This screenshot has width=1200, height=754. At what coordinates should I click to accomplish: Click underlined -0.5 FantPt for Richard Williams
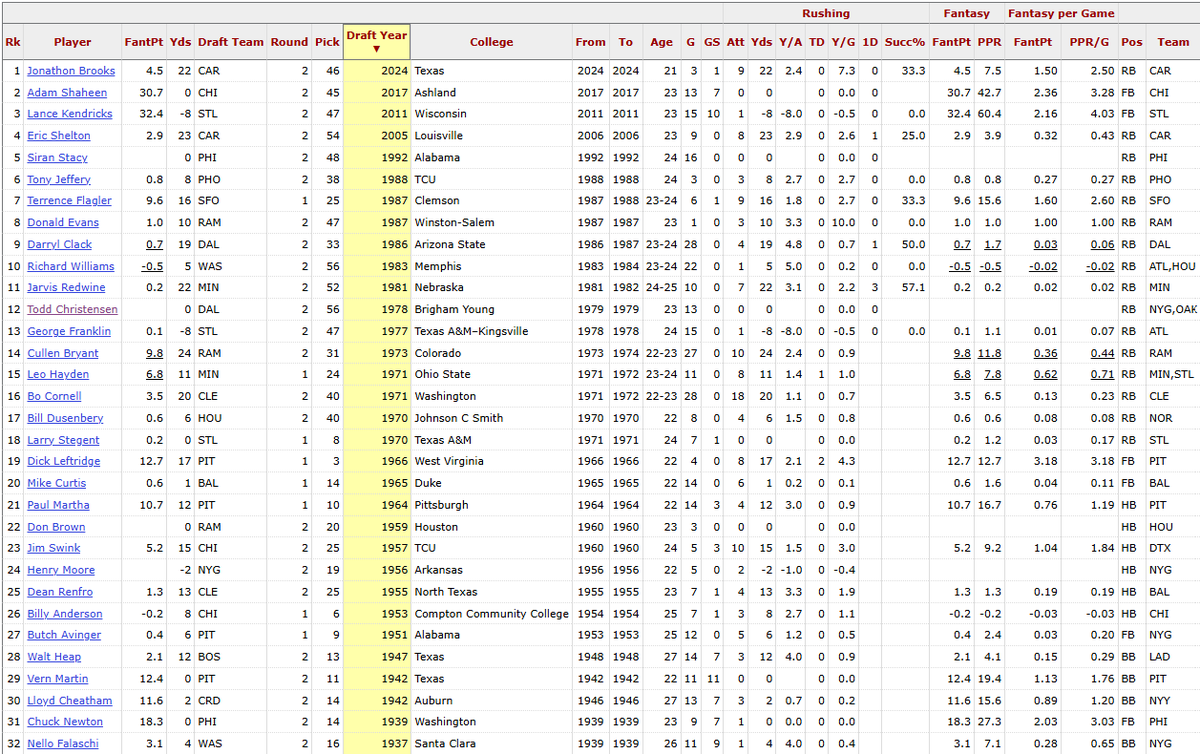[152, 267]
